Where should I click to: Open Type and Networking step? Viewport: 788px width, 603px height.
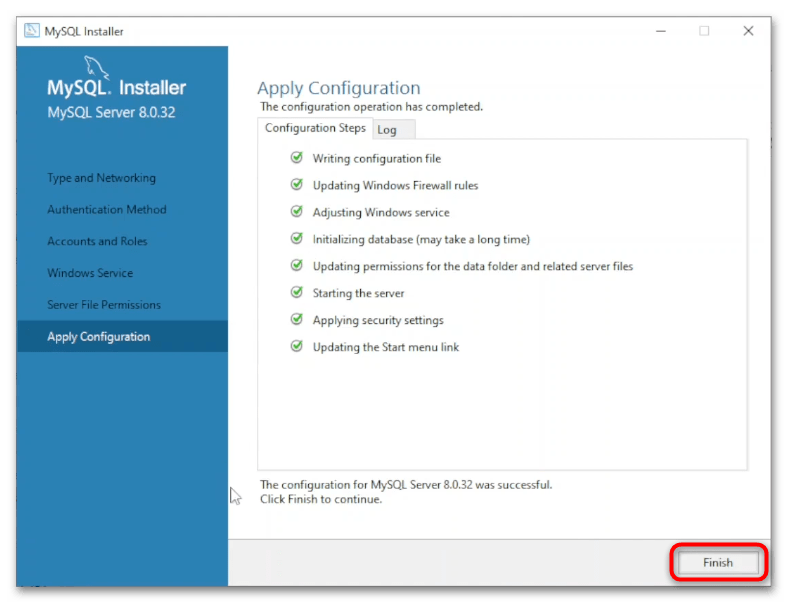(102, 178)
